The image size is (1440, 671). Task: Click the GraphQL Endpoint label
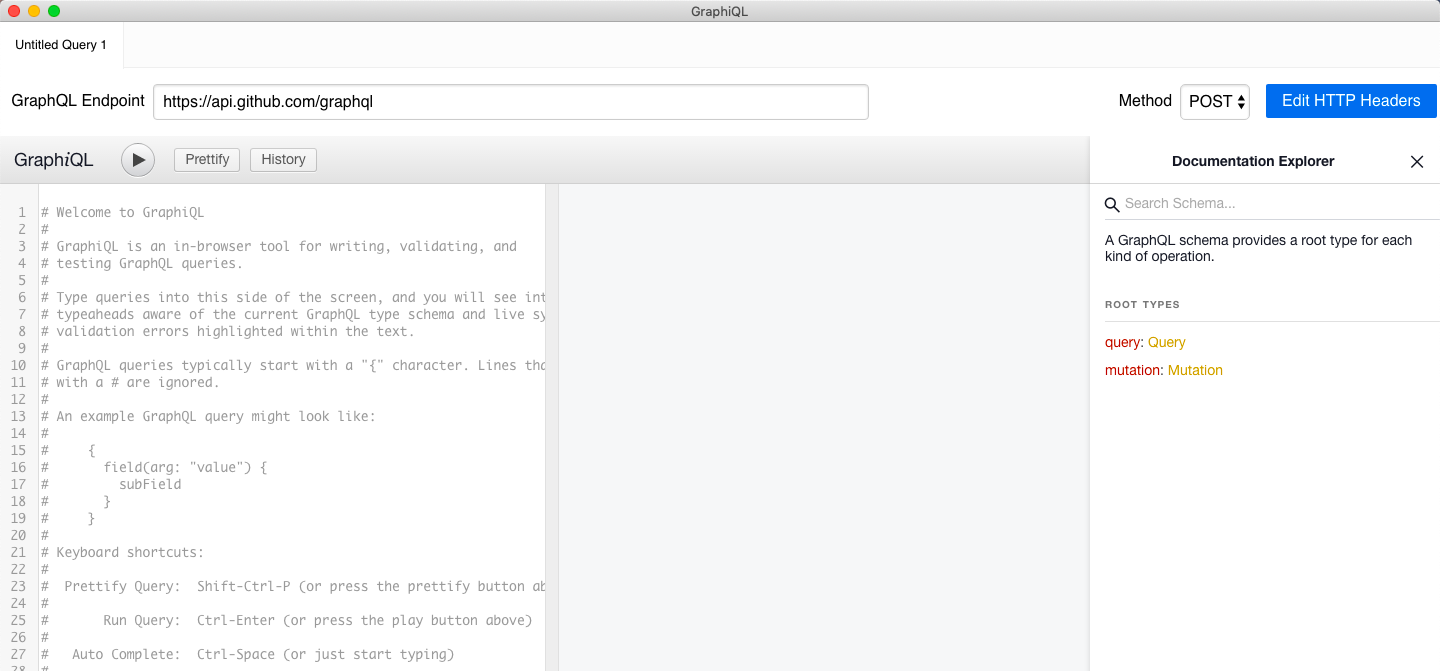[78, 101]
